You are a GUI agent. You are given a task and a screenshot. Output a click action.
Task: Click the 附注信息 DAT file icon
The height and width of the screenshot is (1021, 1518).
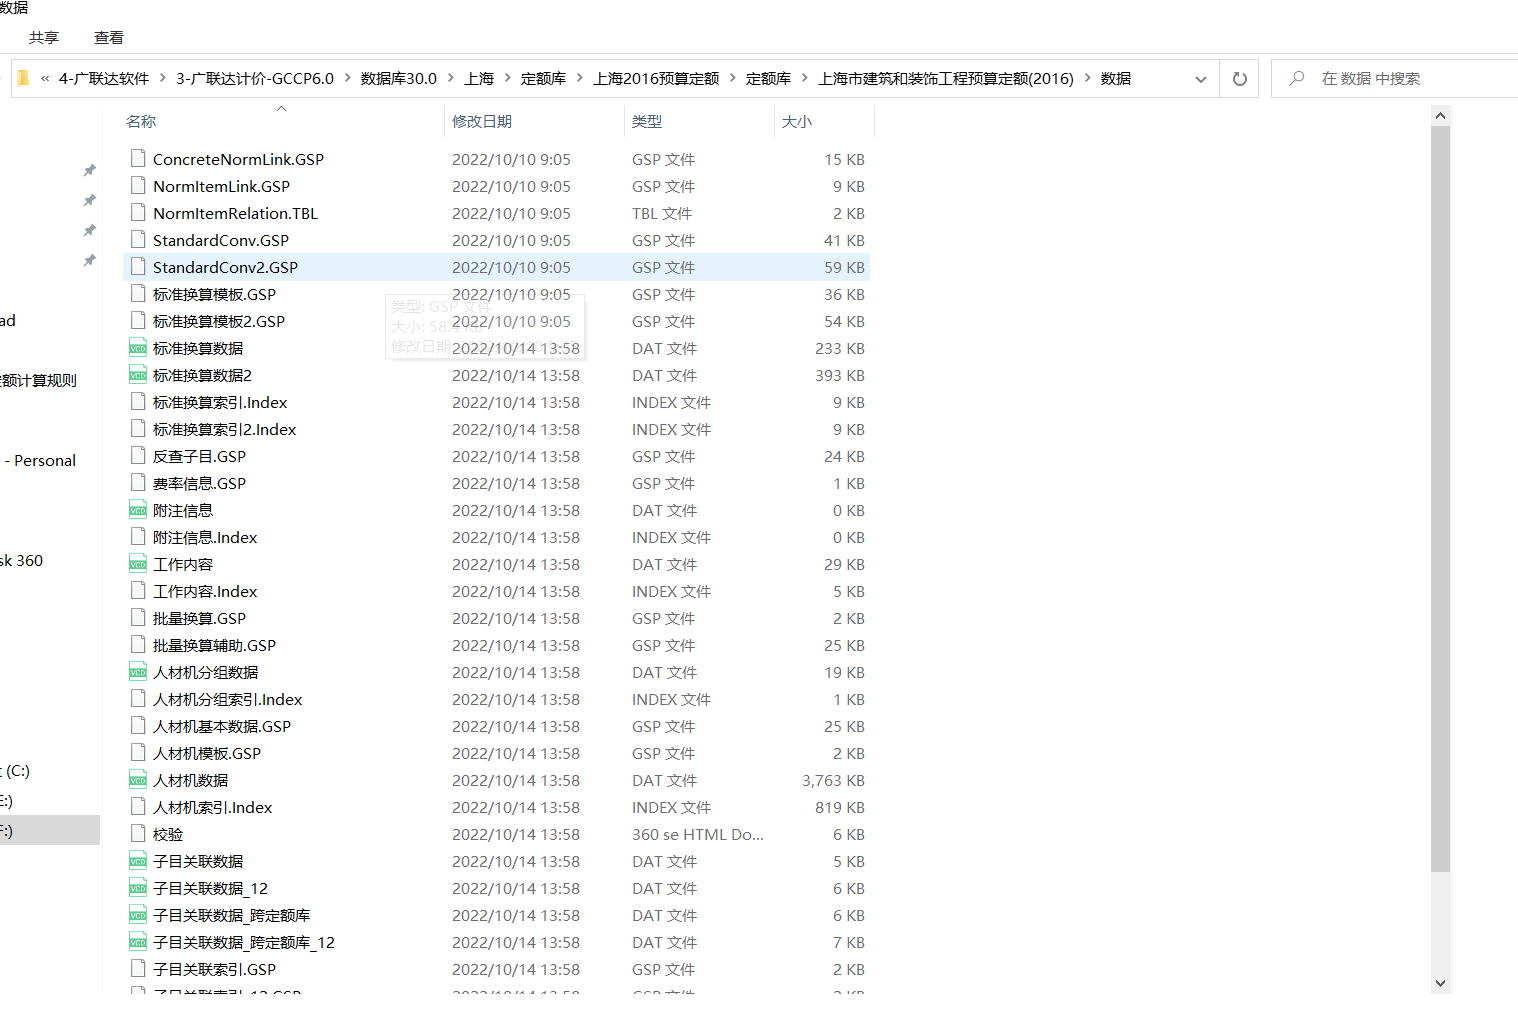tap(138, 509)
